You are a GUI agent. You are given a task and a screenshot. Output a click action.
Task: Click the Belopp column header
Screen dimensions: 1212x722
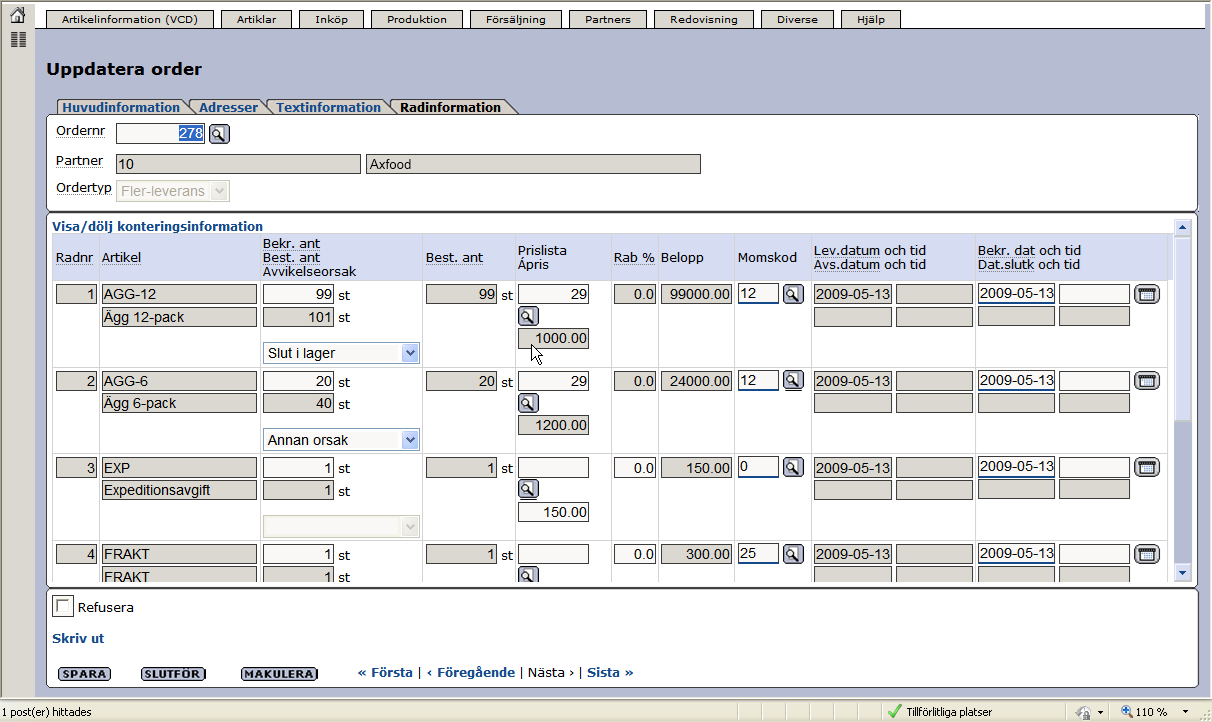click(682, 258)
